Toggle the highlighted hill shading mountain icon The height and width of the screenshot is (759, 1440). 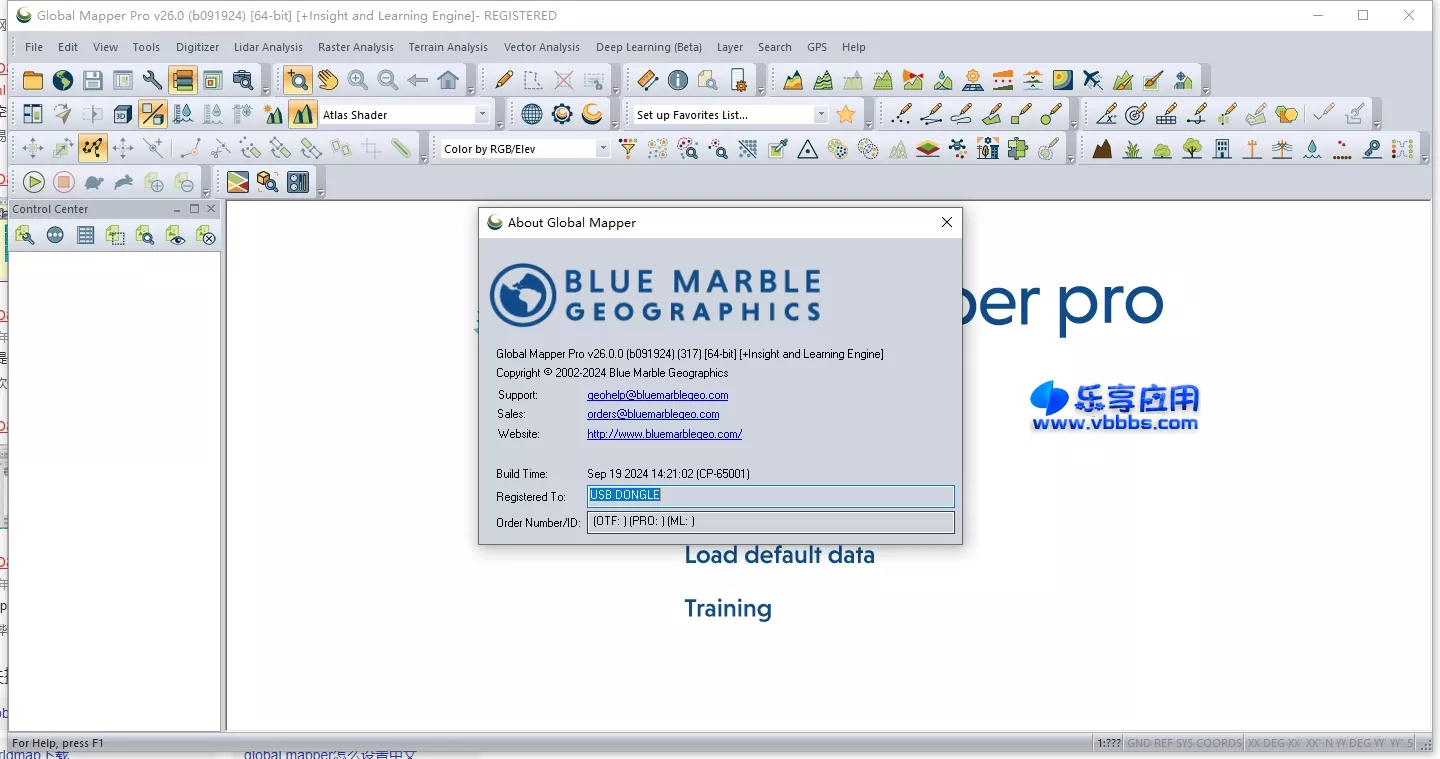point(302,115)
